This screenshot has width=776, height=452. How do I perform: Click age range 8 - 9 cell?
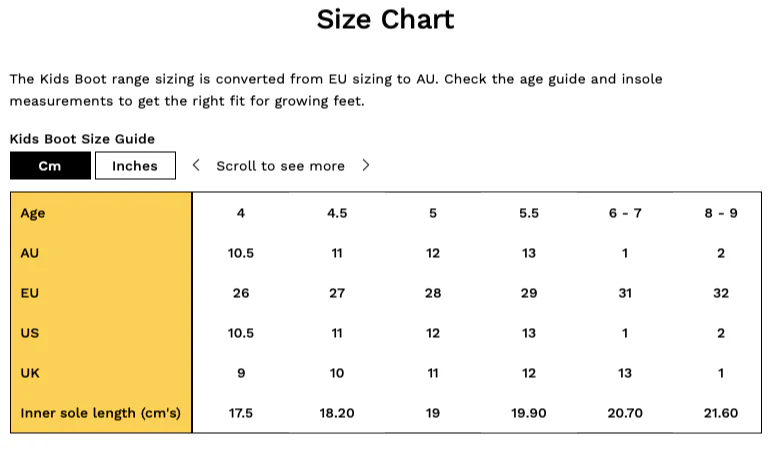point(721,213)
